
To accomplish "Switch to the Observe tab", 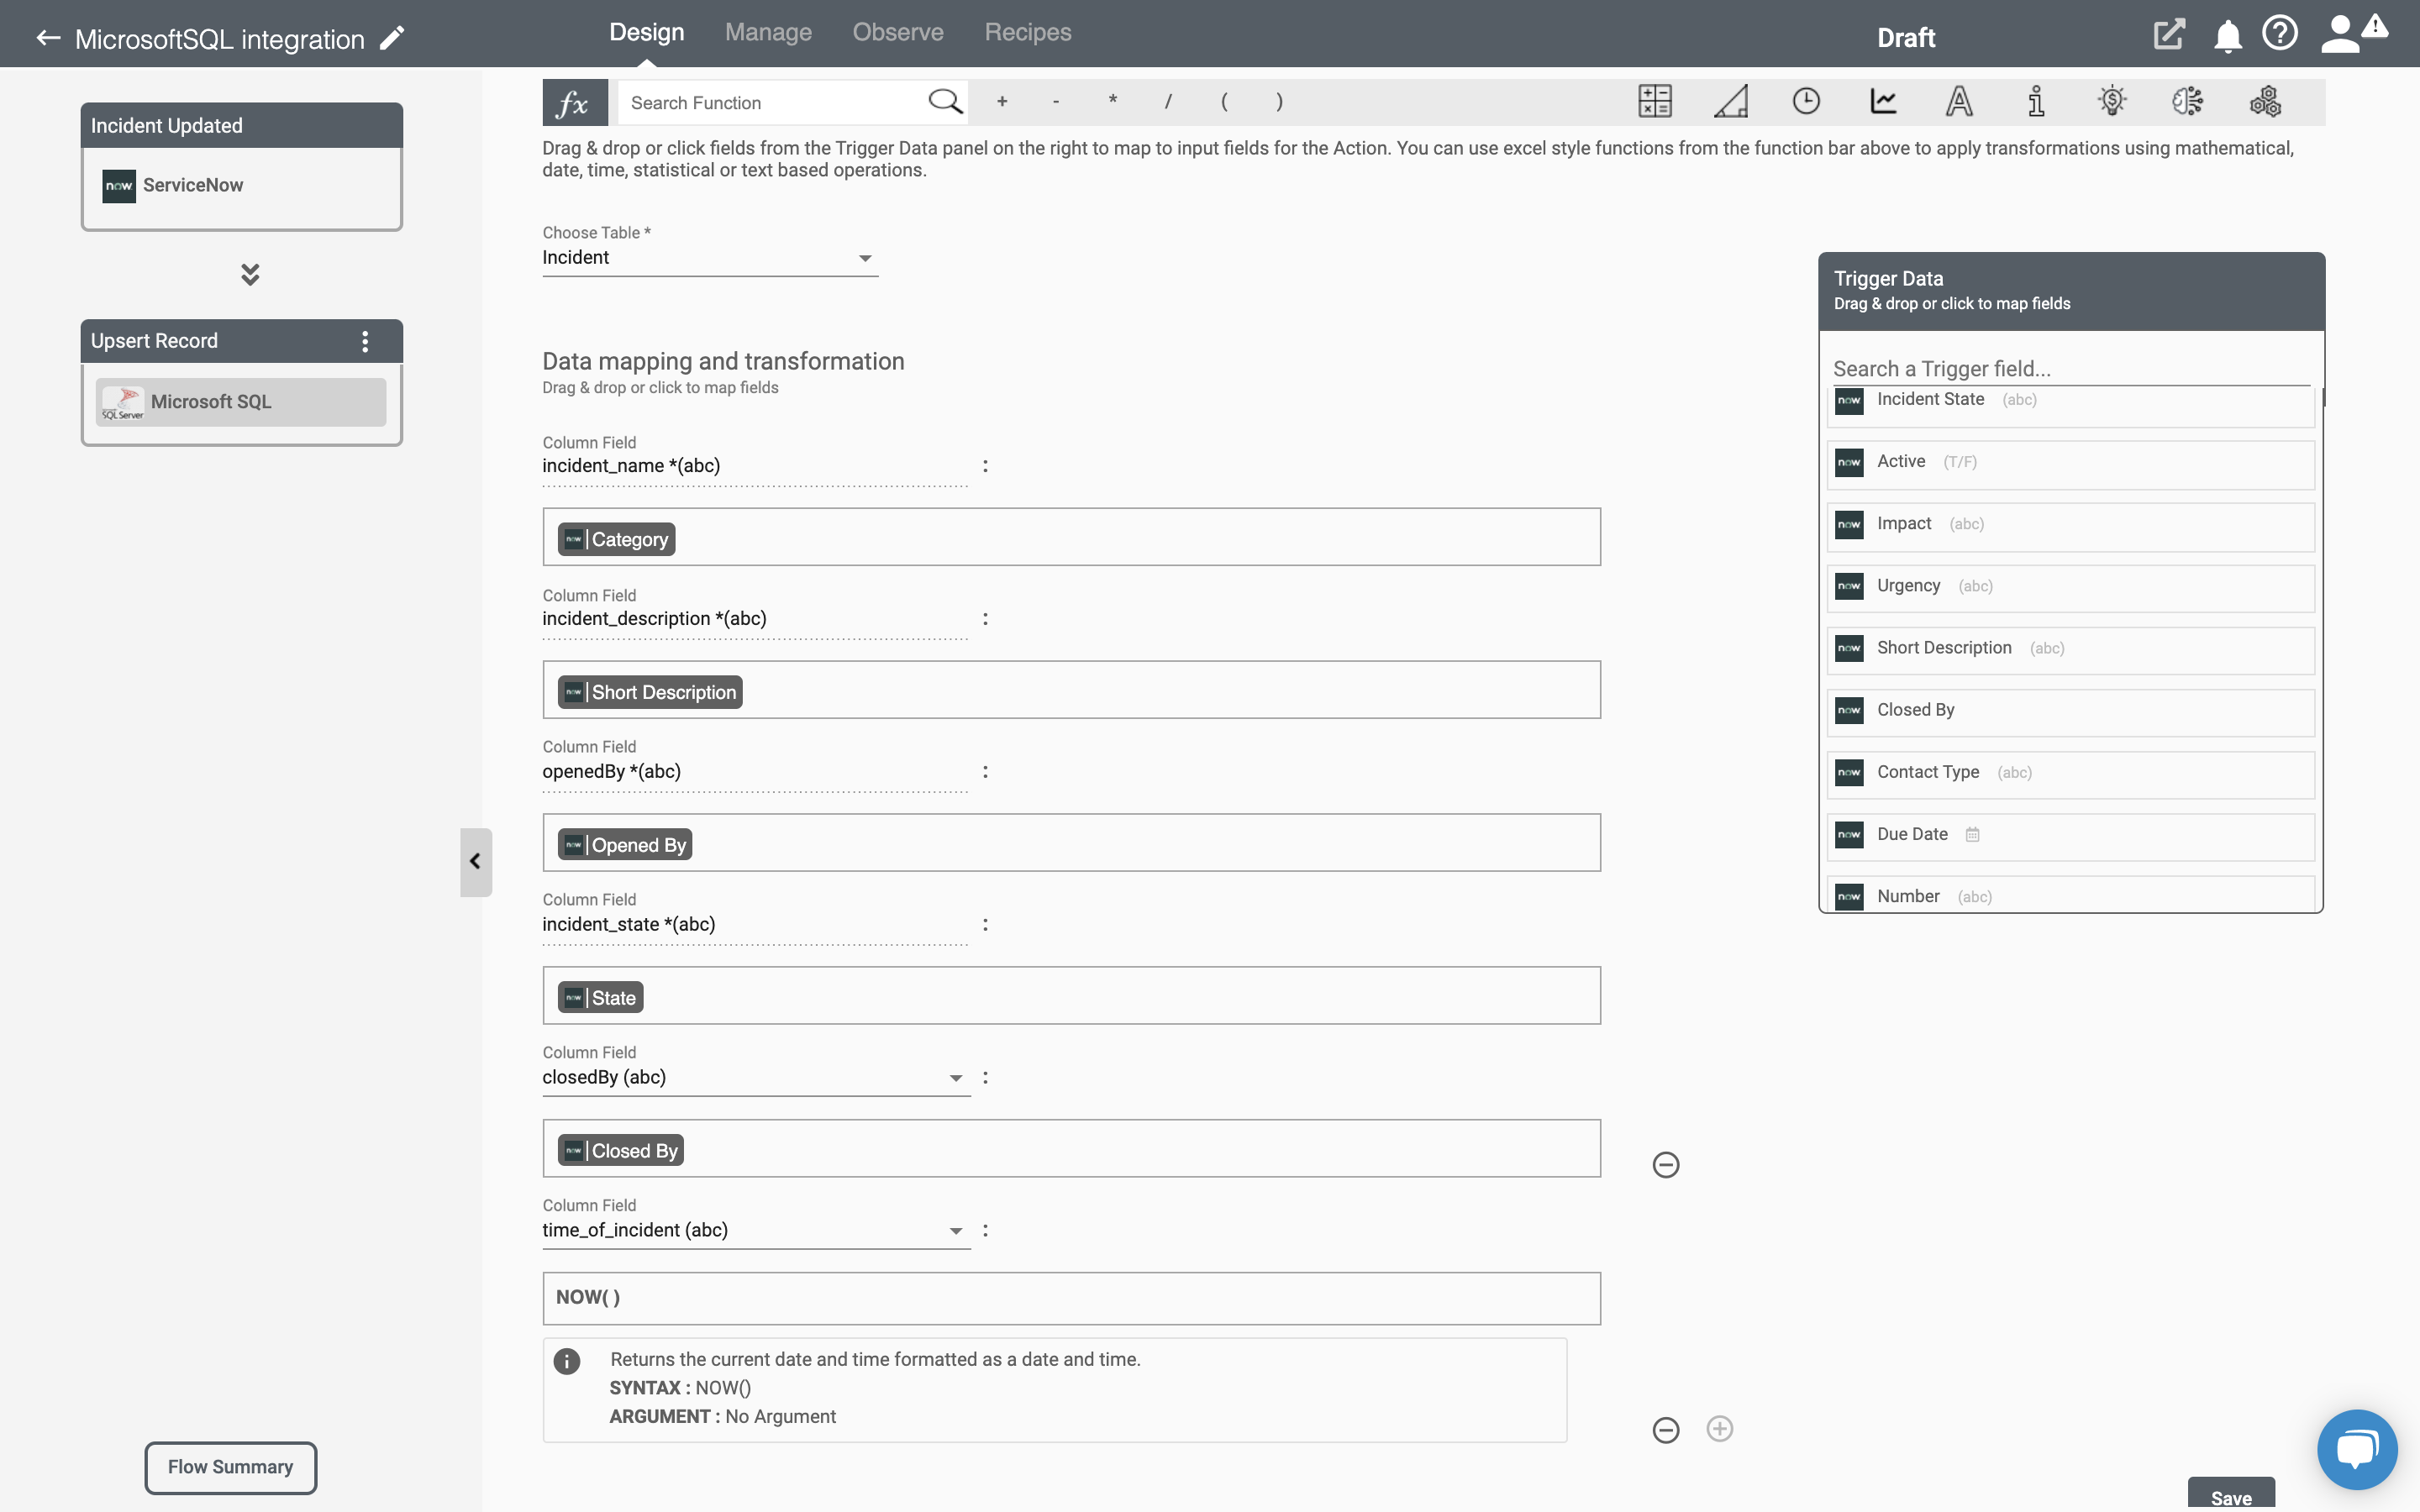I will click(899, 31).
